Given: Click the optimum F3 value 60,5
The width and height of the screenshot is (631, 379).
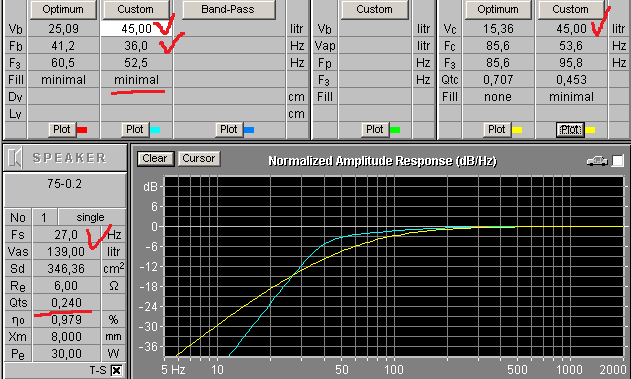Looking at the screenshot, I should tap(63, 63).
